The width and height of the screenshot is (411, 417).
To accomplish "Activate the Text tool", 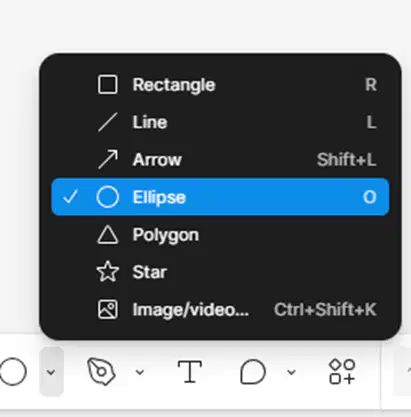I will pyautogui.click(x=190, y=372).
